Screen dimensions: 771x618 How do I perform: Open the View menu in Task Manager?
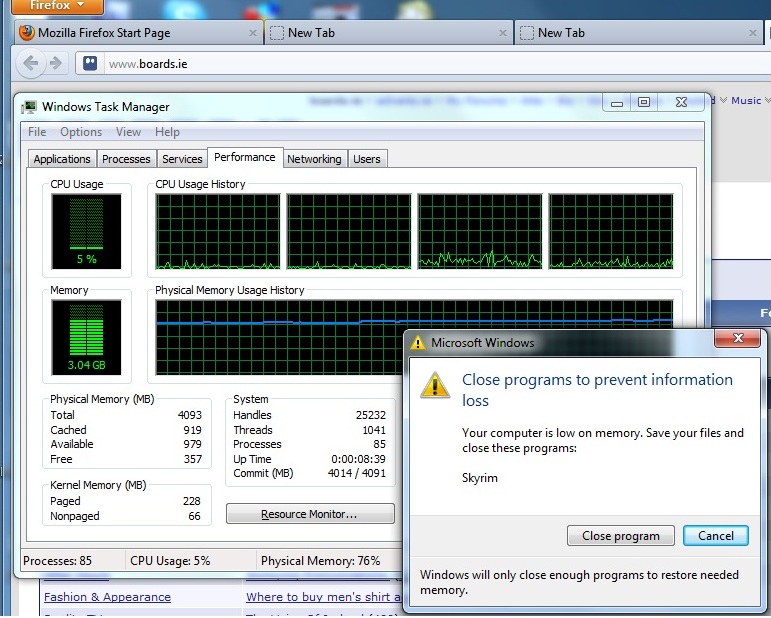pos(128,132)
